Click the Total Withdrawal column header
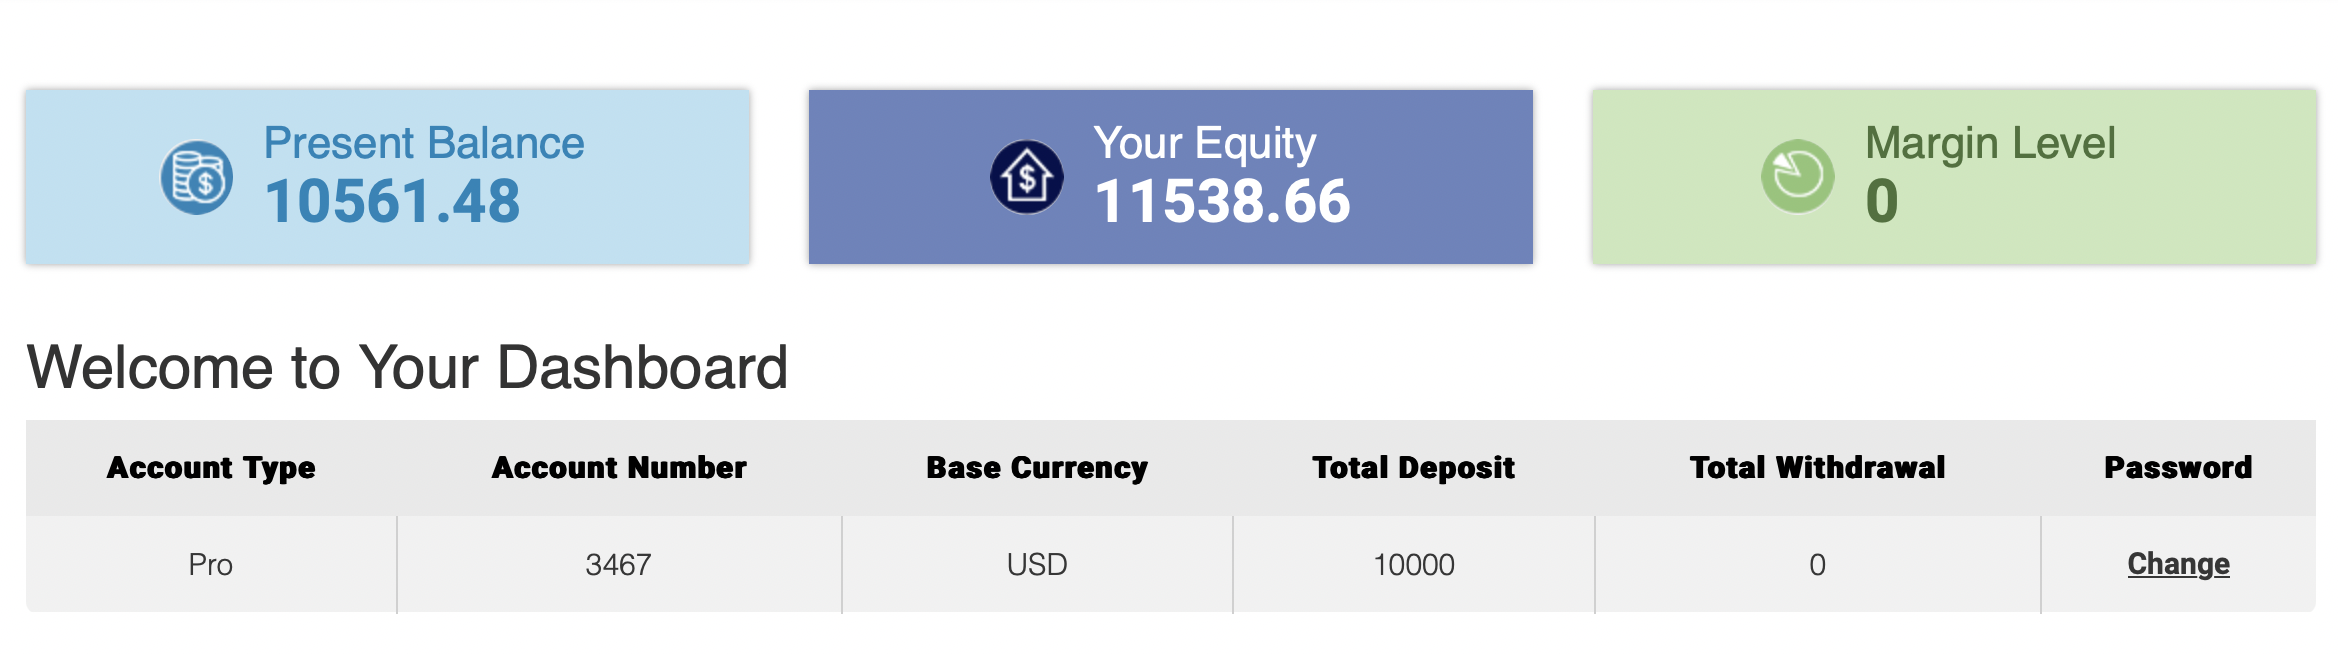Viewport: 2338px width, 654px height. (1817, 467)
